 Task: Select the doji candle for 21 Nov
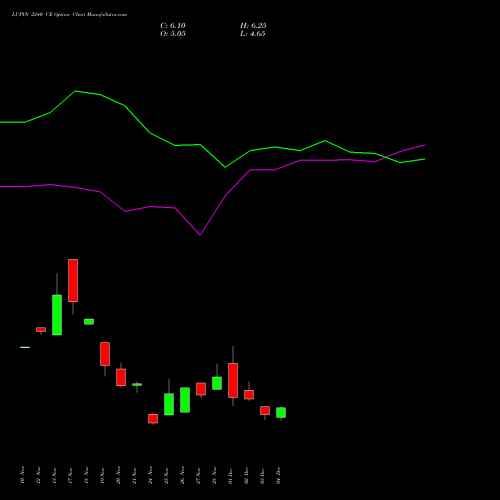137,385
